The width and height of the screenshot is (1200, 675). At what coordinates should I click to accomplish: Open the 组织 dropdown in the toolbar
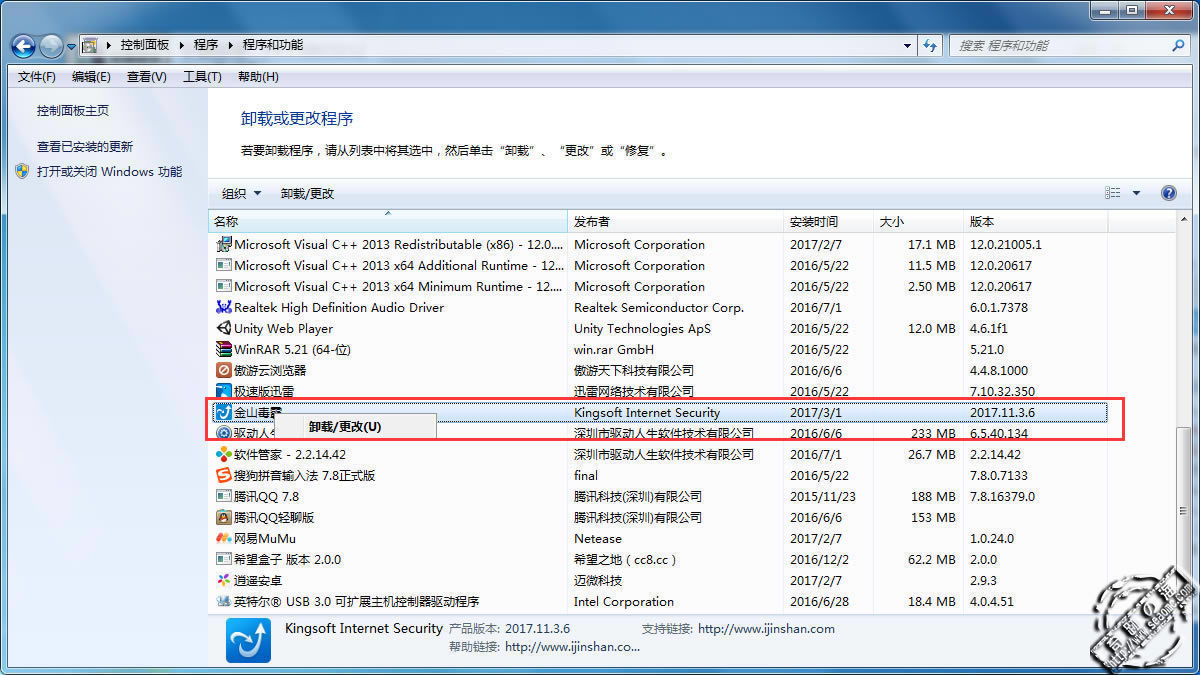(241, 193)
